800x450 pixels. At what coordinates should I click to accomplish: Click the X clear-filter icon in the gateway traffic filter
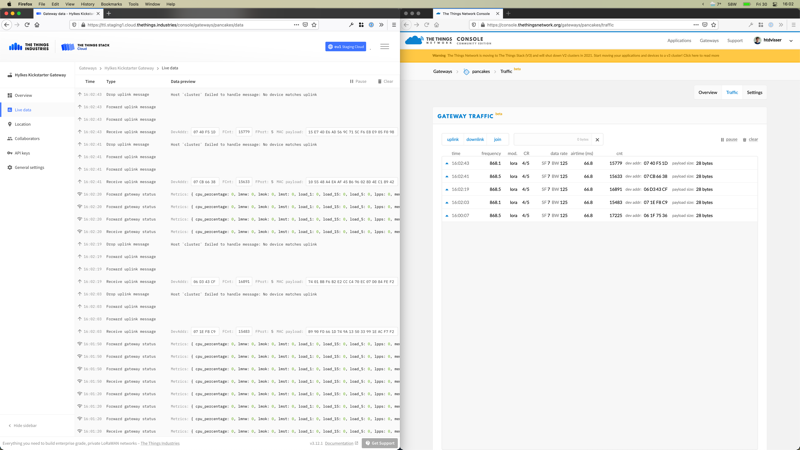point(597,139)
